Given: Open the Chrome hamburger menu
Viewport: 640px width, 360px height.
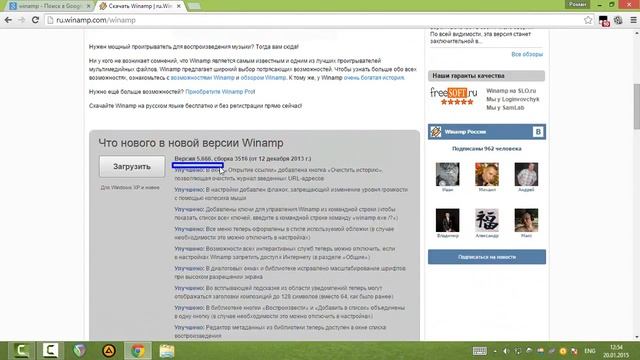Looking at the screenshot, I should [633, 20].
